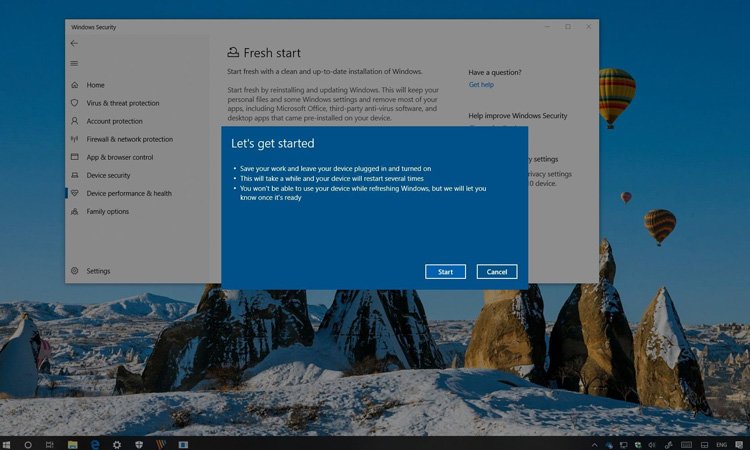Click the Start button in the dialog

pos(445,272)
